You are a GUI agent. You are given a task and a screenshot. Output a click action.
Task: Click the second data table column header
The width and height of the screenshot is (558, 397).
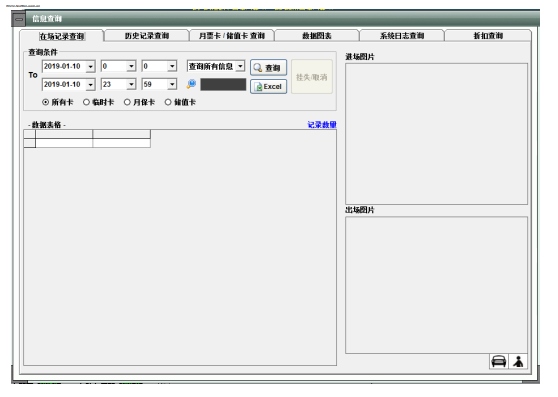point(121,134)
